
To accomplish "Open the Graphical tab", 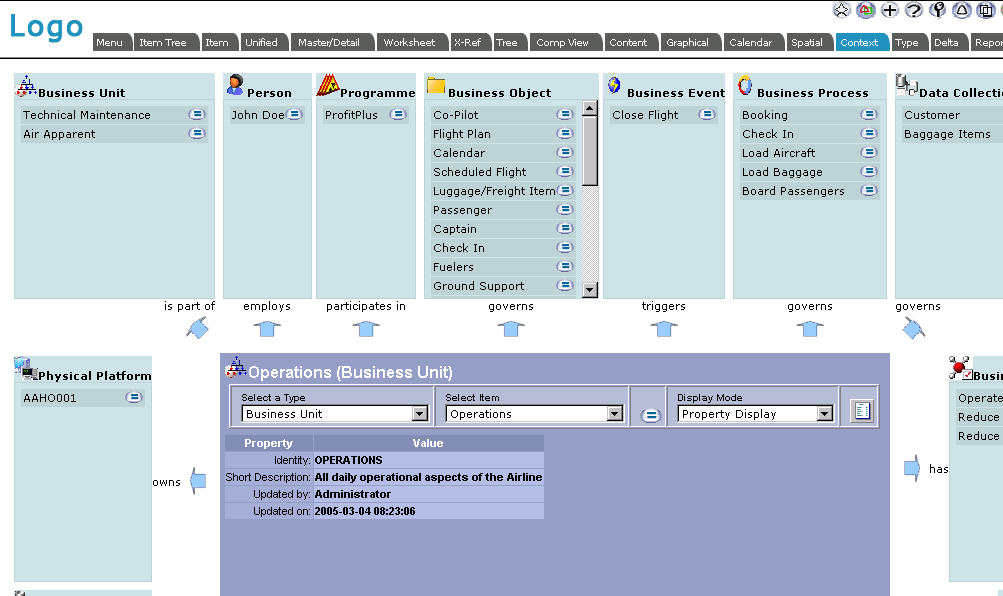I will click(x=687, y=43).
